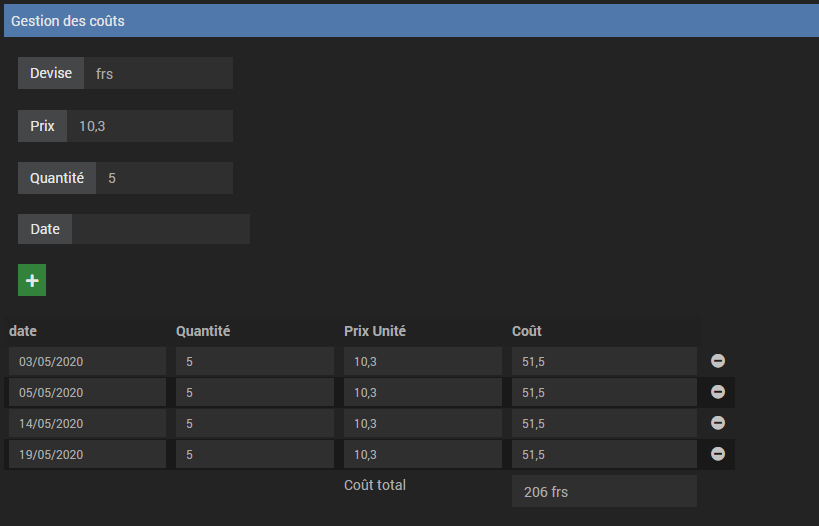The width and height of the screenshot is (819, 526).
Task: Remove the 03/05/2020 cost row
Action: tap(718, 361)
